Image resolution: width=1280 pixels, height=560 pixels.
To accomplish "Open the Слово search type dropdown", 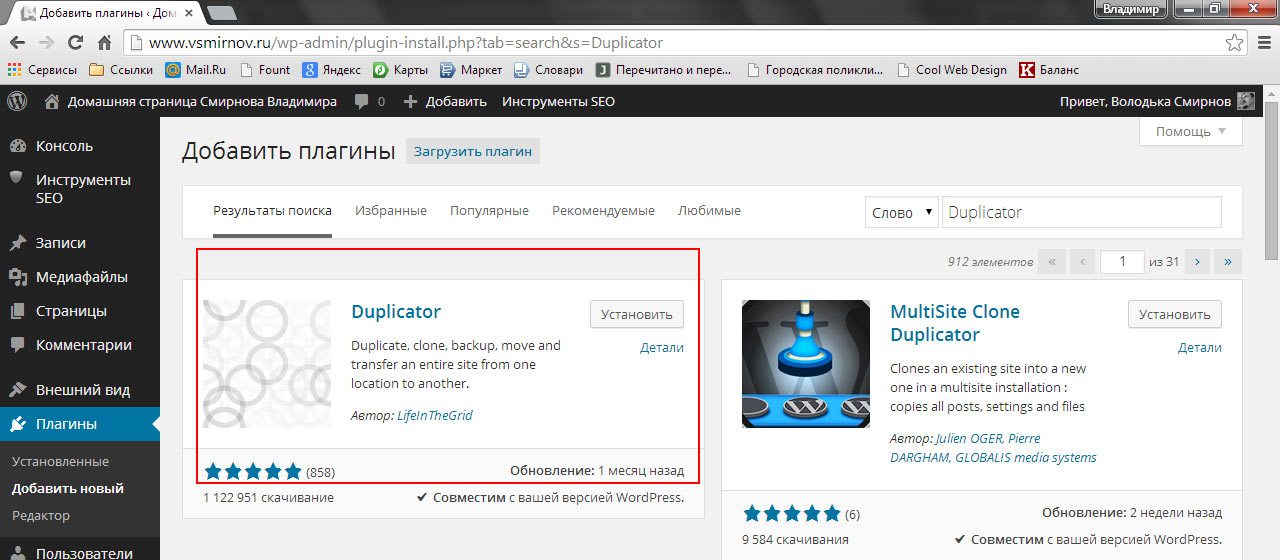I will pos(901,212).
